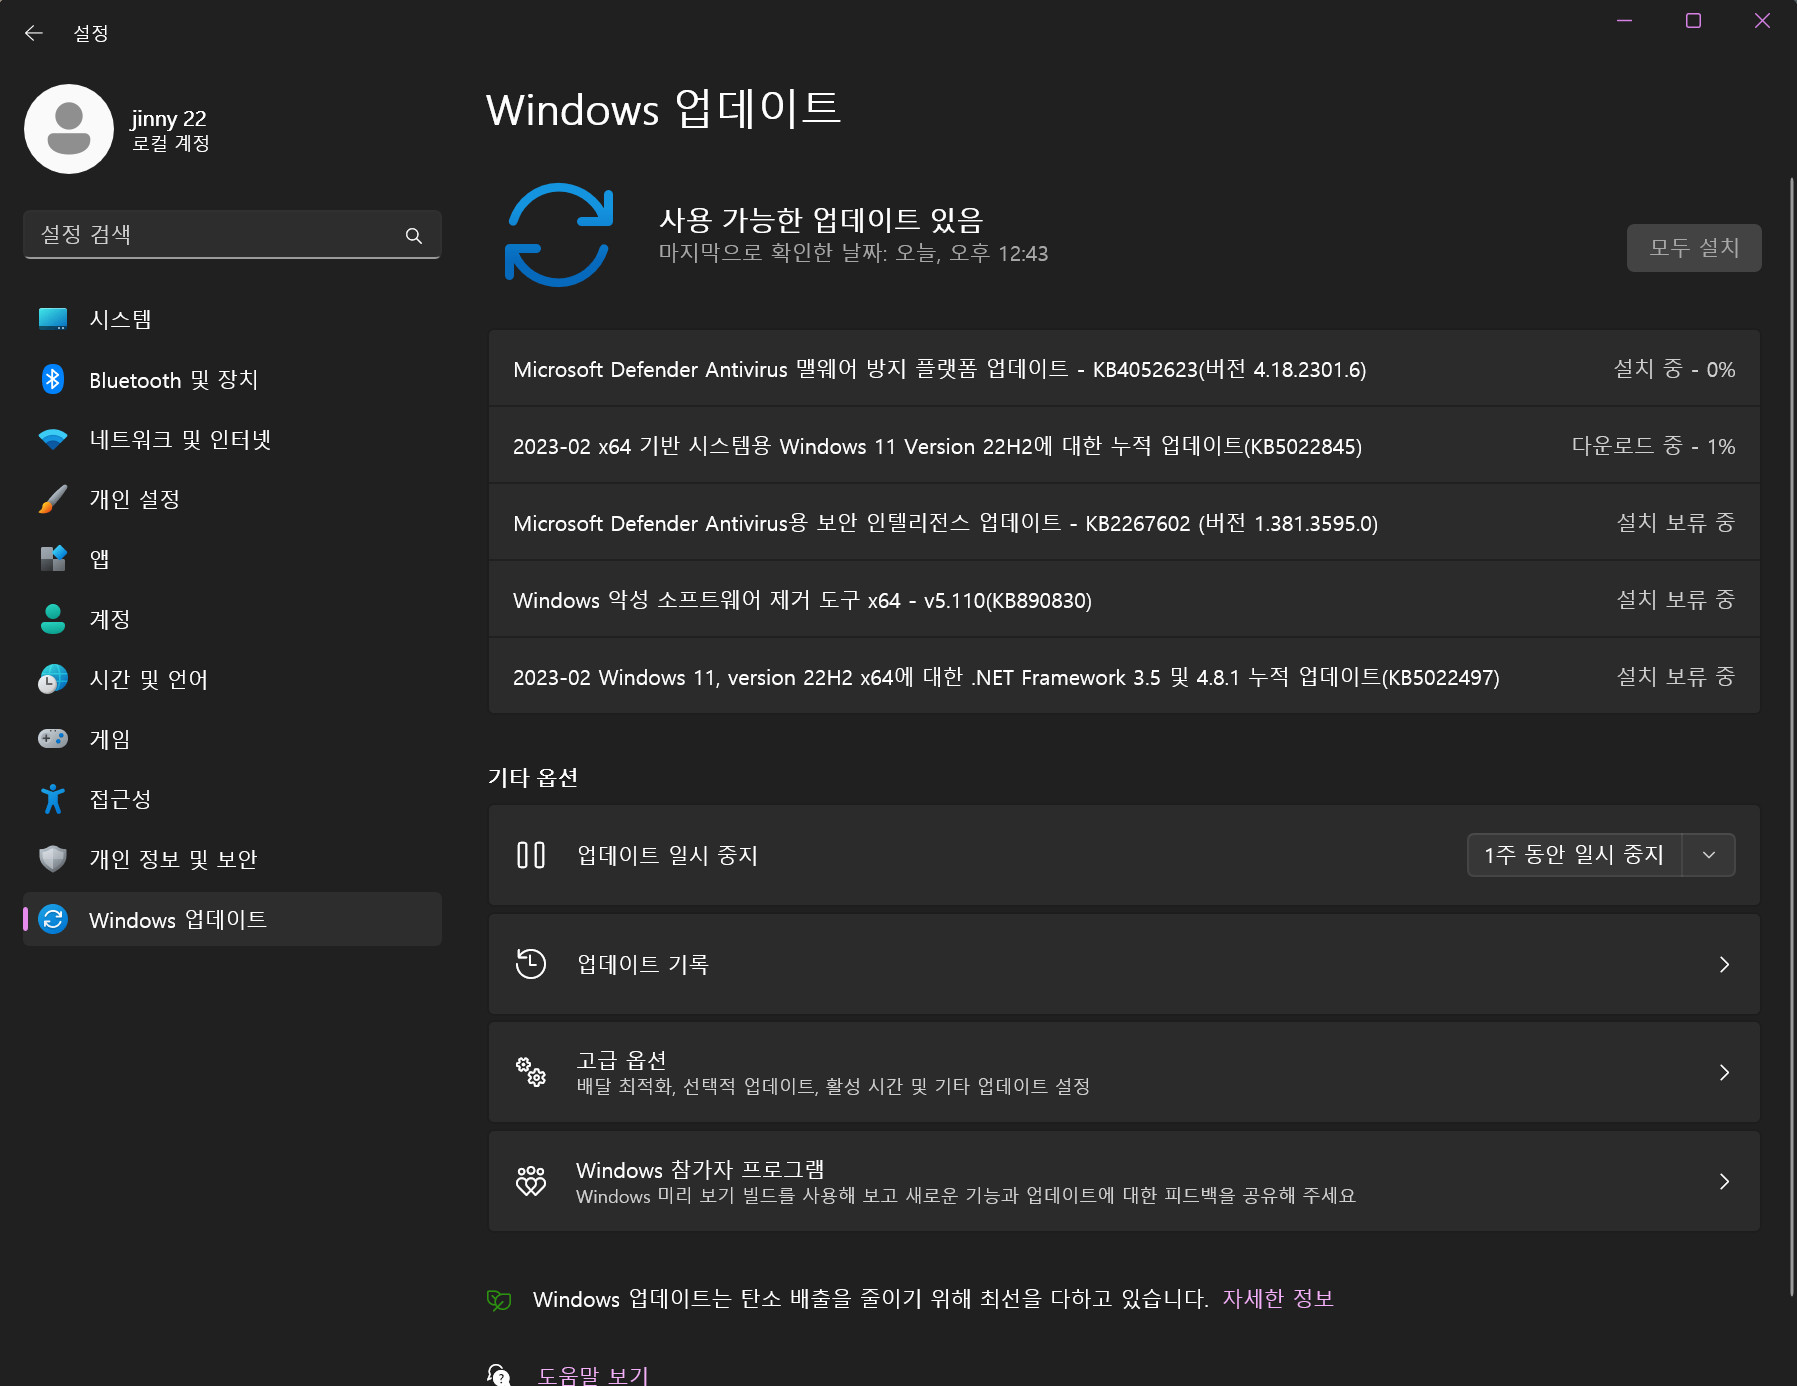Click the Windows 참가자 프로그램 title text
The height and width of the screenshot is (1386, 1797).
click(700, 1170)
